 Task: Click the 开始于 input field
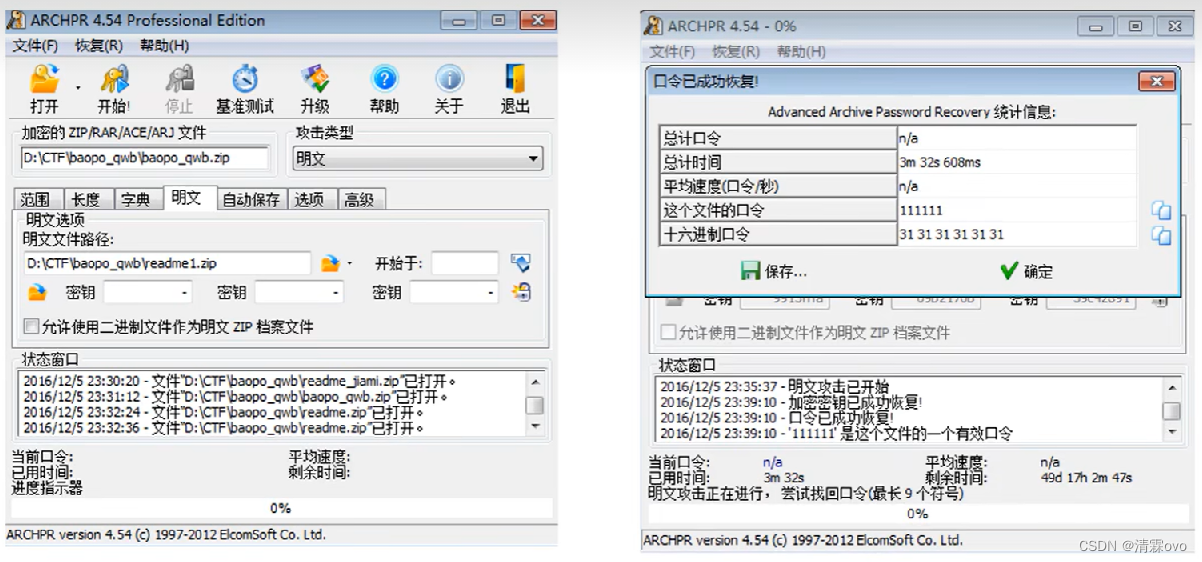465,263
